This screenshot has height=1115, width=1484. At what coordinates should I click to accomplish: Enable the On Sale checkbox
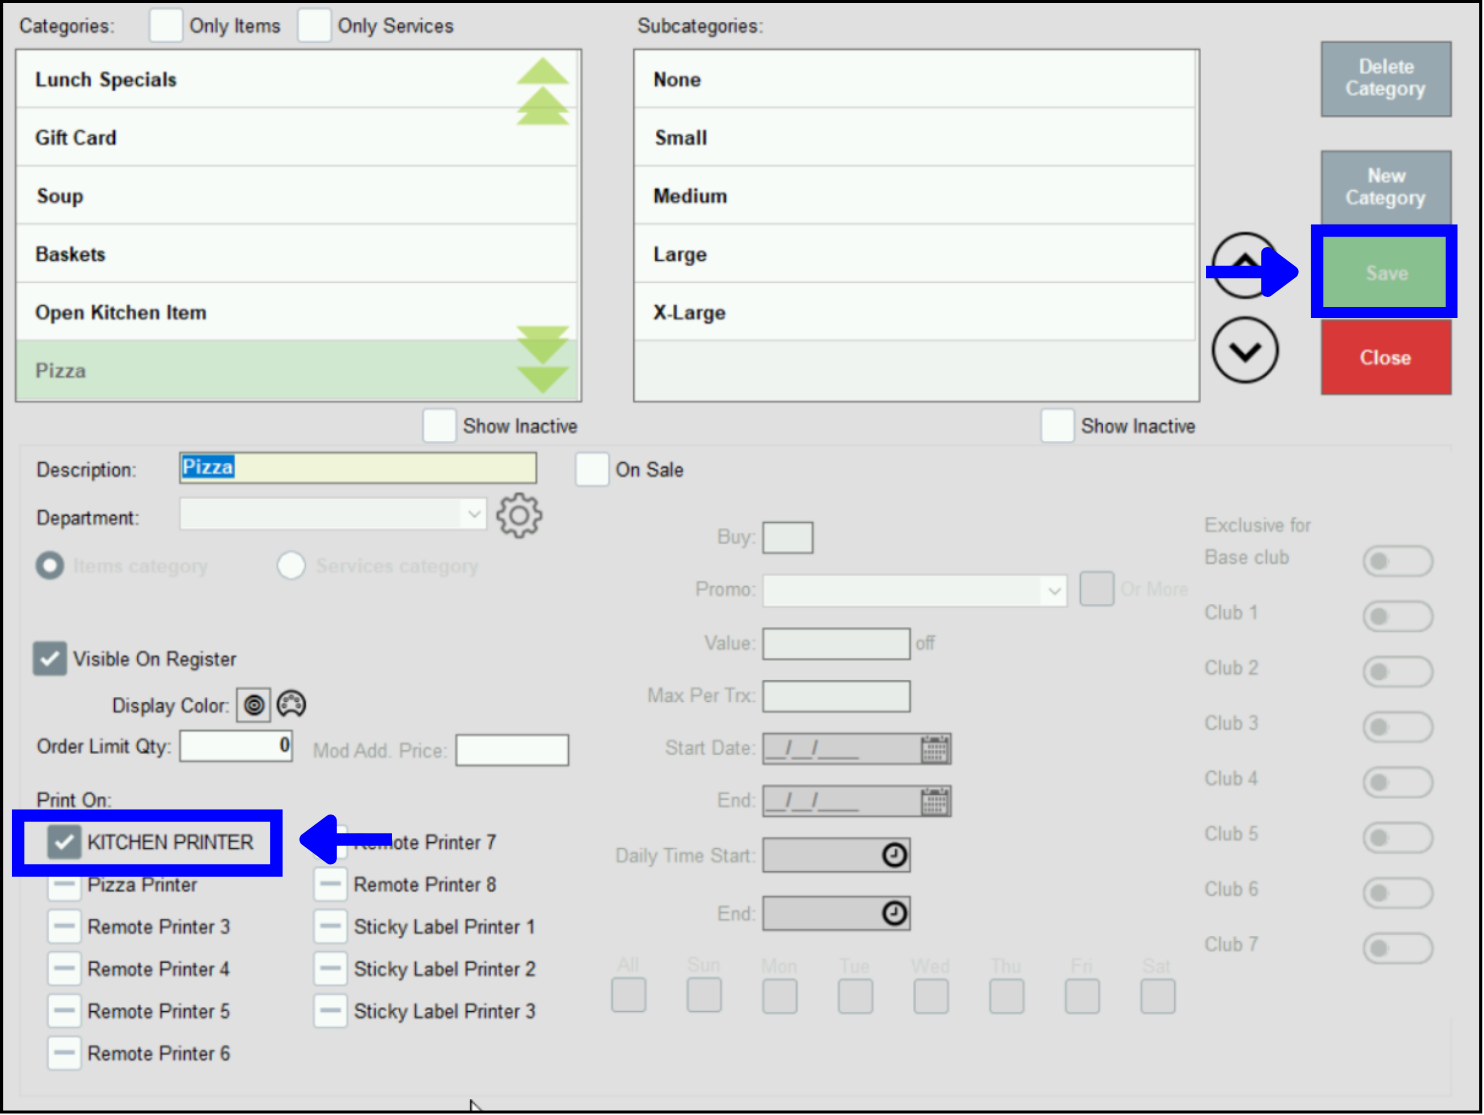click(592, 470)
